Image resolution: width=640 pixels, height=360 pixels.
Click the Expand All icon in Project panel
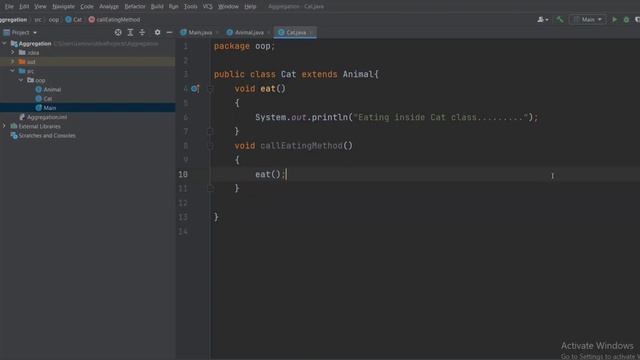pos(130,32)
